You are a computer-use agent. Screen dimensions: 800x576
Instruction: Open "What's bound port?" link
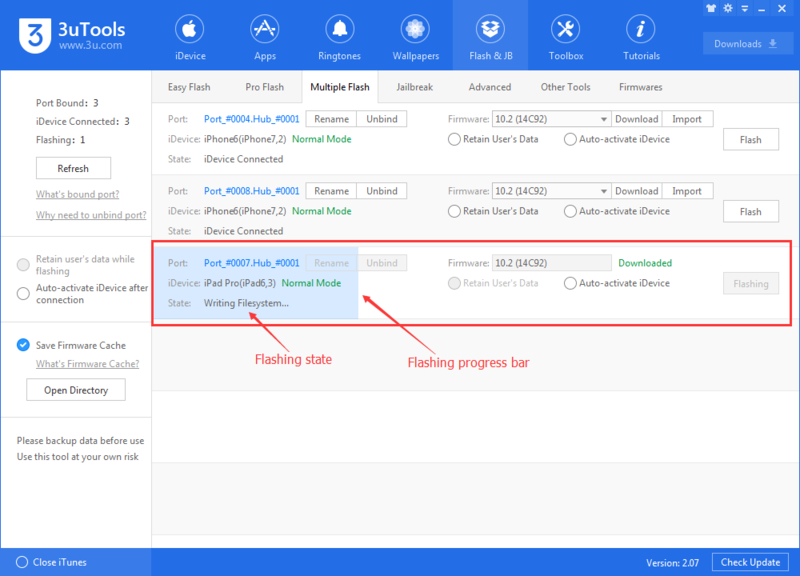tap(78, 194)
